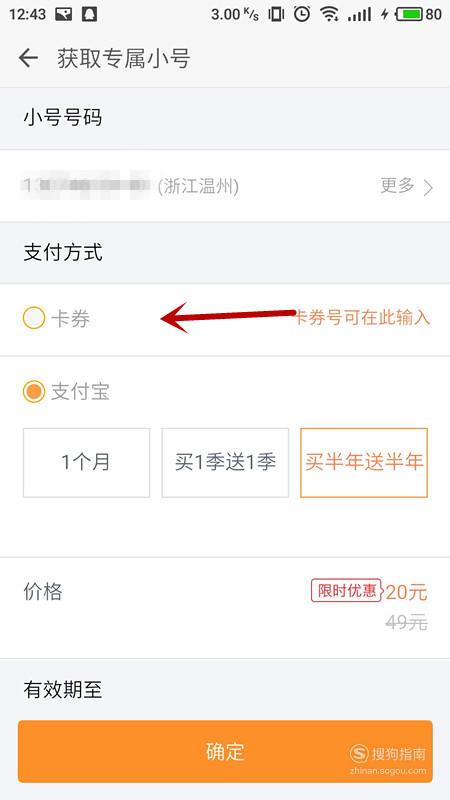
Task: Tap the Wi-Fi status icon
Action: (x=330, y=14)
